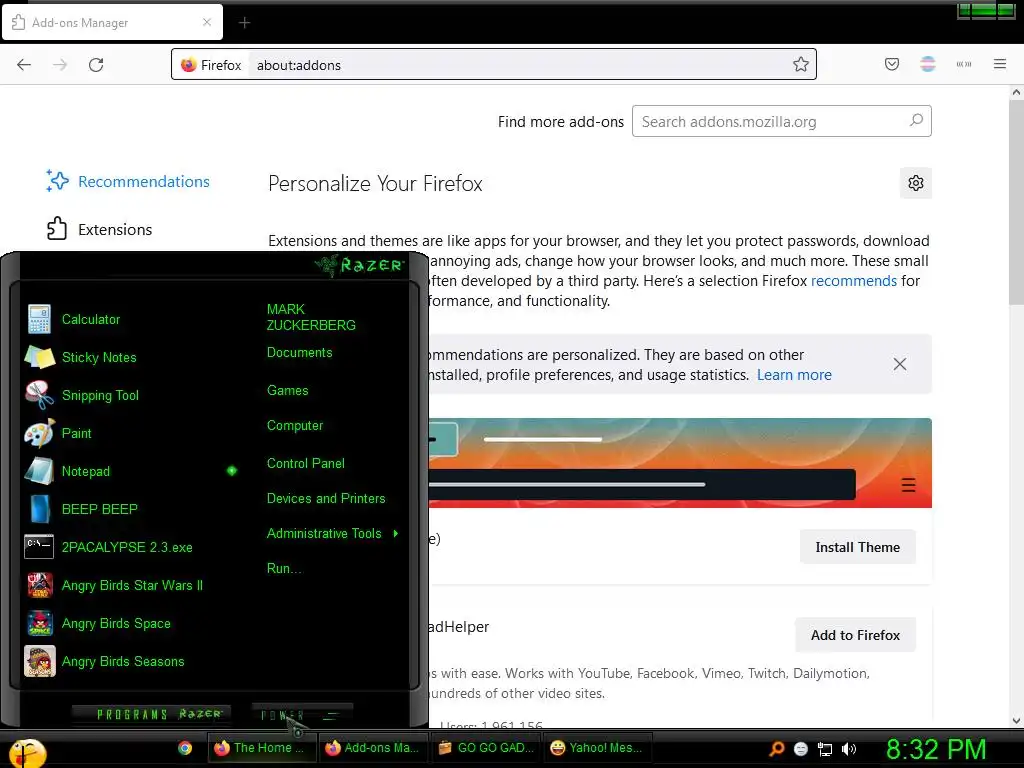This screenshot has height=768, width=1024.
Task: Click the orange magnifier tray icon
Action: click(776, 749)
